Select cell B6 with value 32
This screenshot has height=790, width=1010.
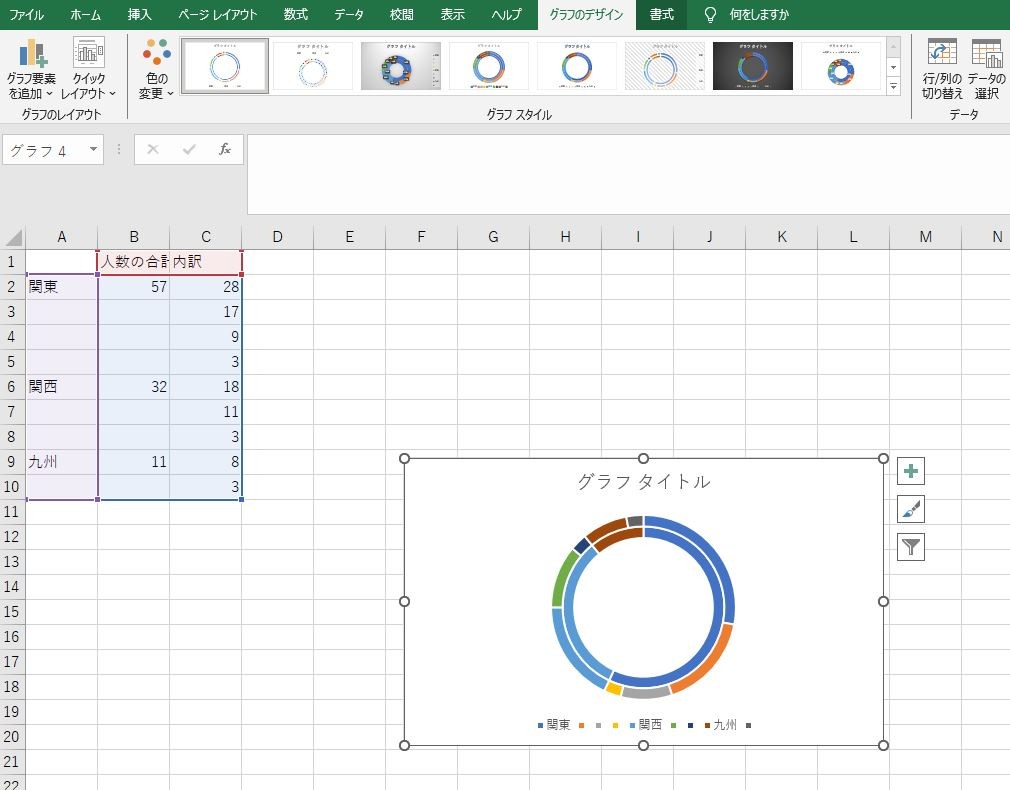pyautogui.click(x=134, y=387)
